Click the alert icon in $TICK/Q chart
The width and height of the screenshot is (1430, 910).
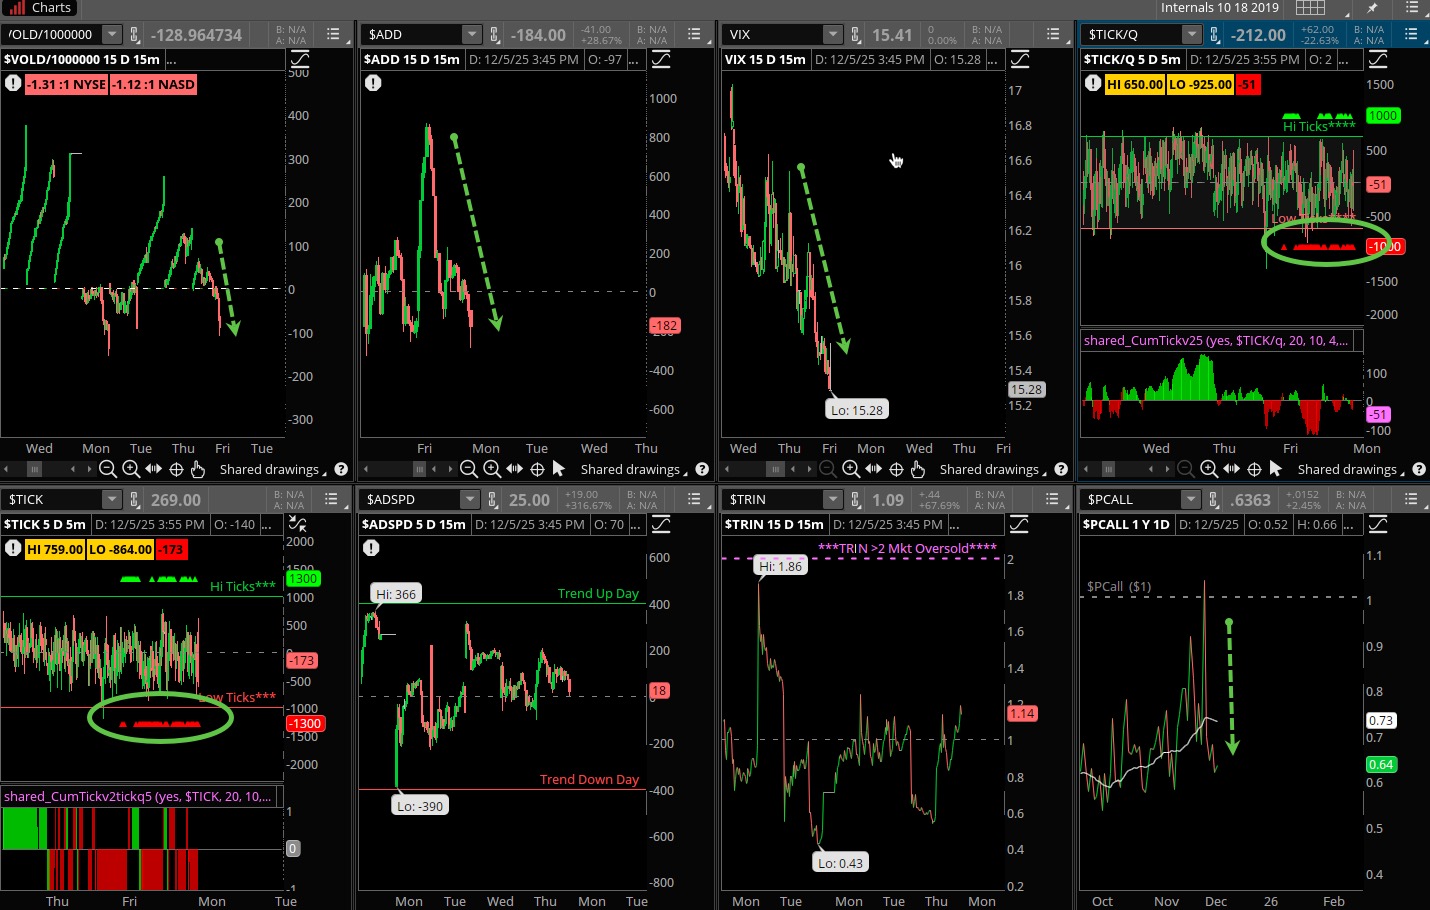coord(1093,84)
